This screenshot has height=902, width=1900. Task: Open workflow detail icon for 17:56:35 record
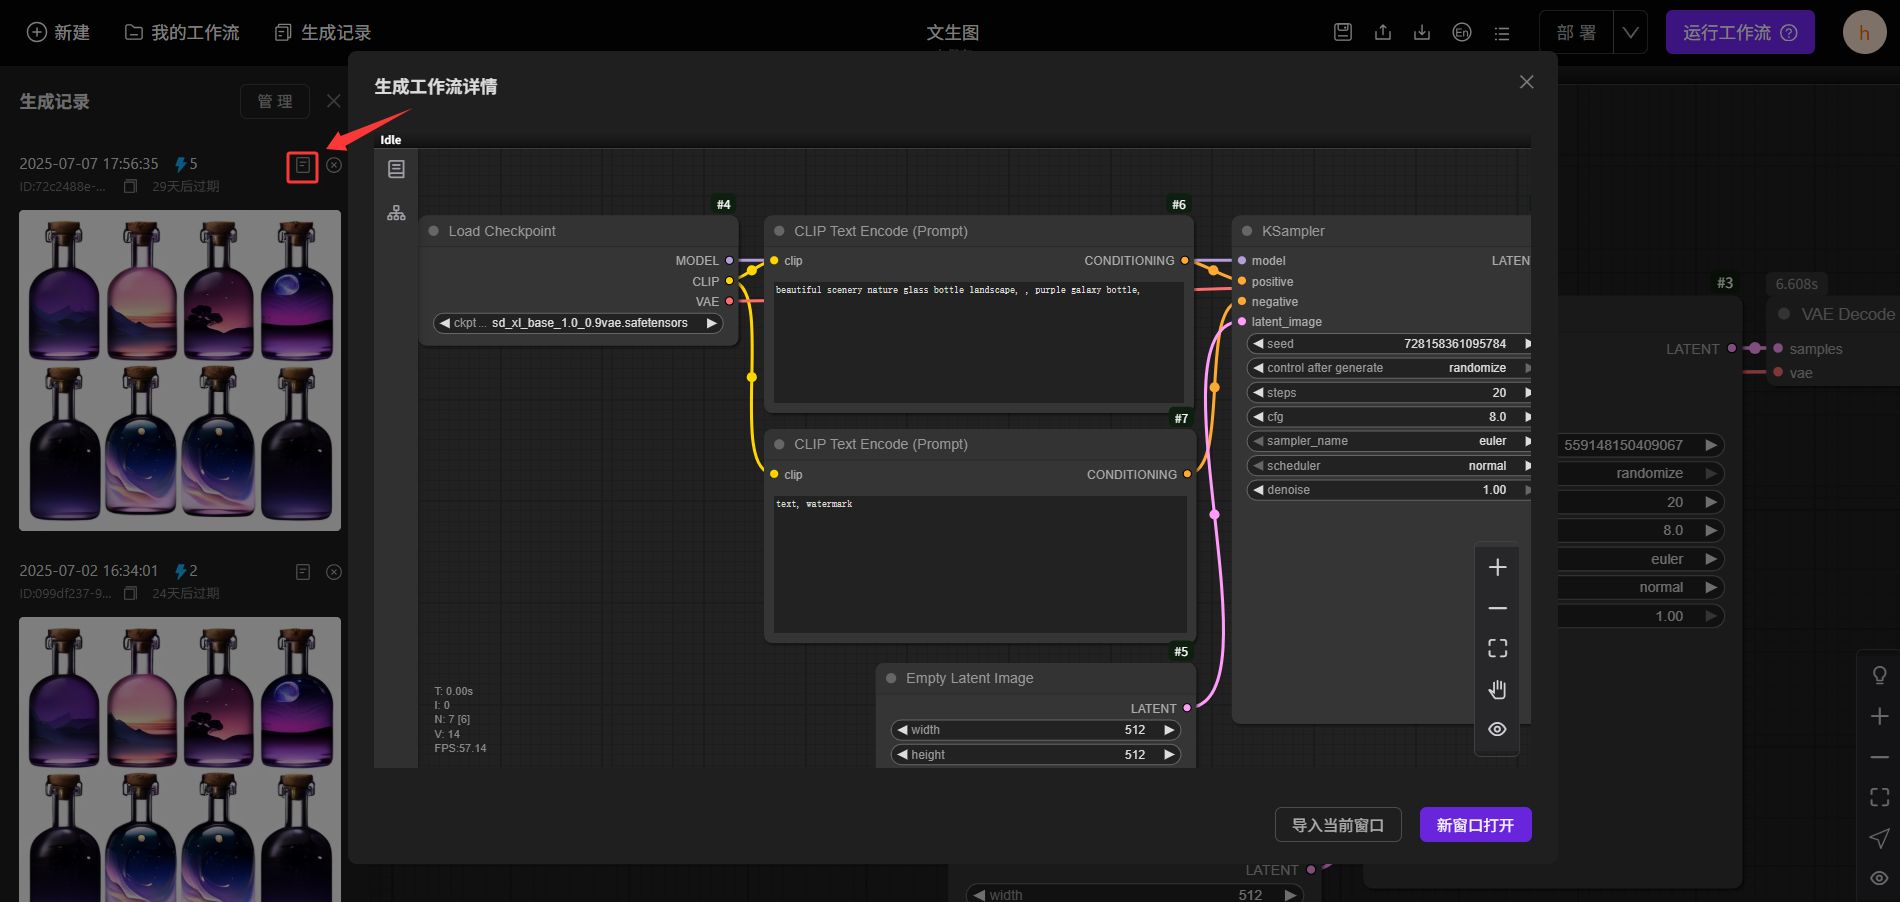pos(302,165)
